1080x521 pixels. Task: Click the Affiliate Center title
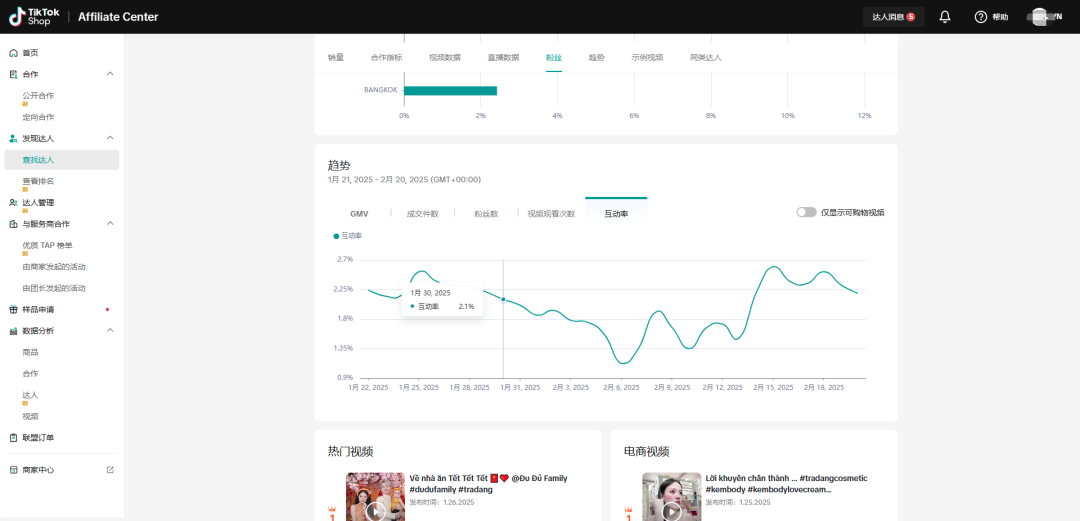118,17
